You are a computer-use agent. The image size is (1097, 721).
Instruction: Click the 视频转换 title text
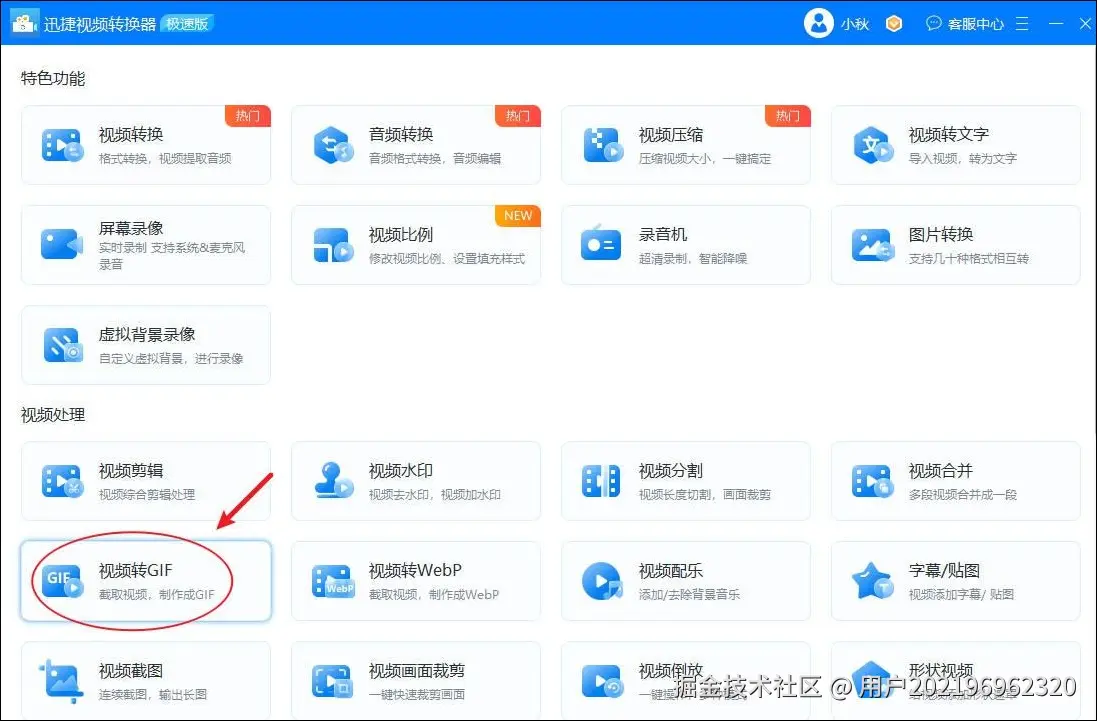click(x=131, y=134)
